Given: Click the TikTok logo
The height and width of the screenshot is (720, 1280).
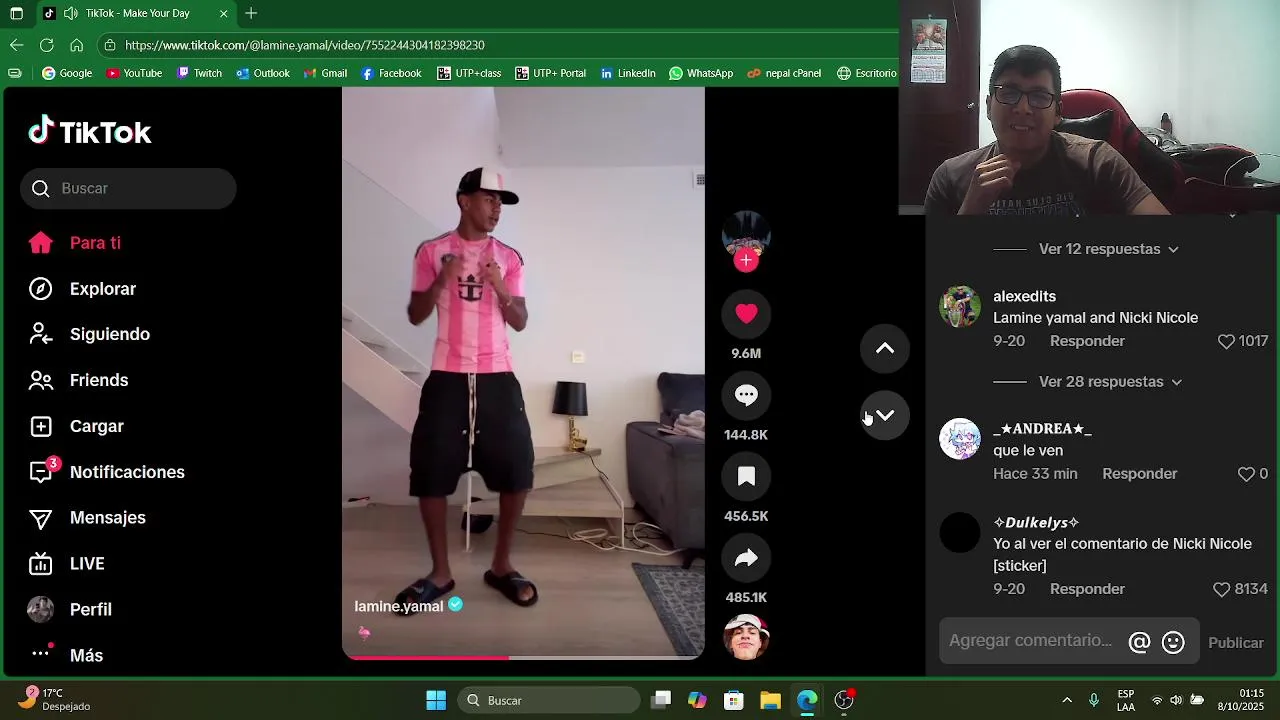Looking at the screenshot, I should pos(90,131).
